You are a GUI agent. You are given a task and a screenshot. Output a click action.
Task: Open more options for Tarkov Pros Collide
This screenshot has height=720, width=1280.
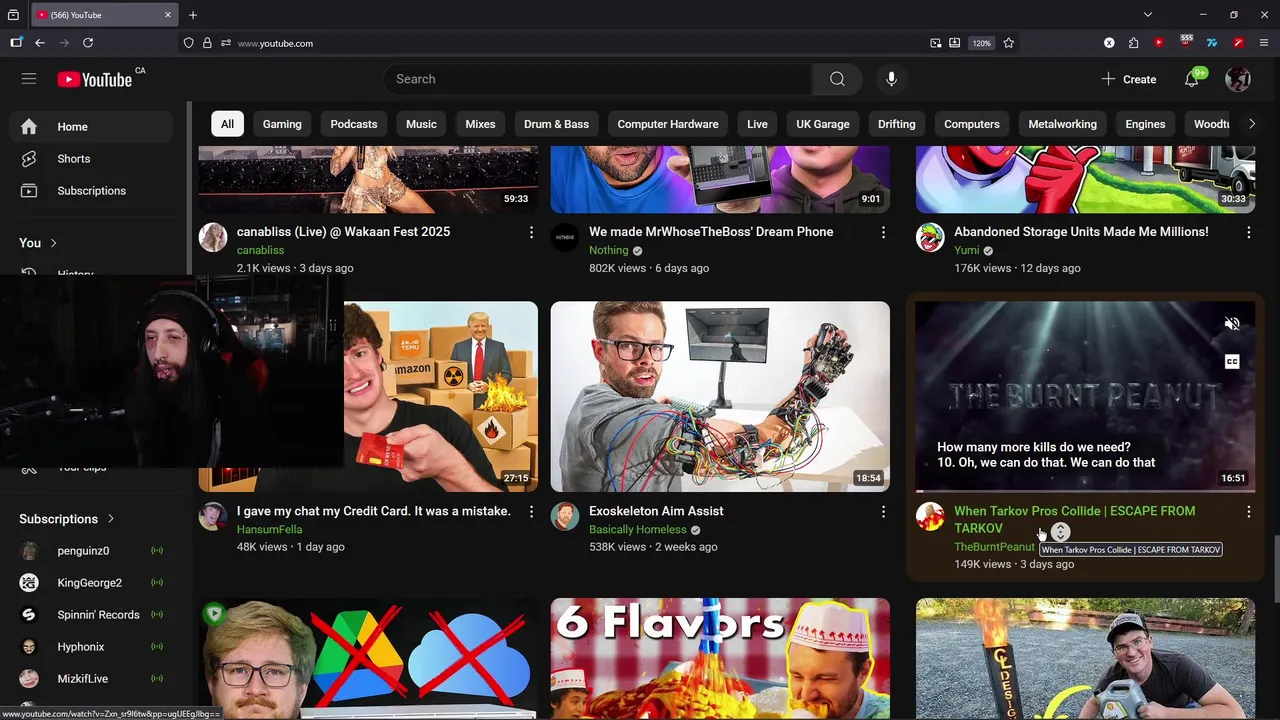click(x=1248, y=511)
